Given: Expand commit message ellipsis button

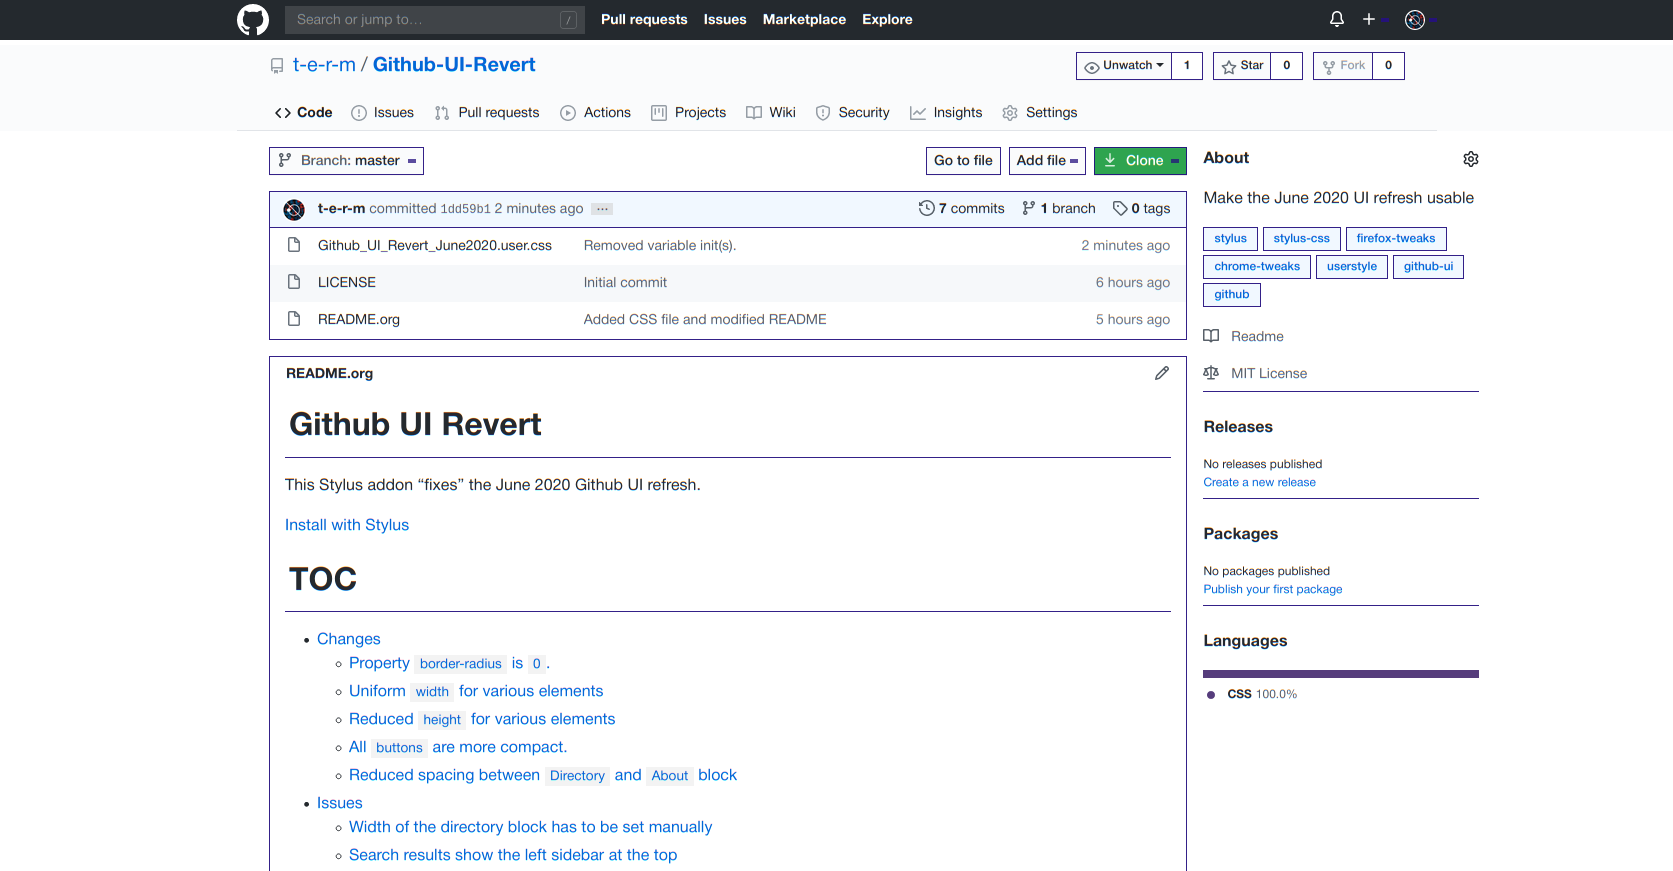Looking at the screenshot, I should (602, 209).
